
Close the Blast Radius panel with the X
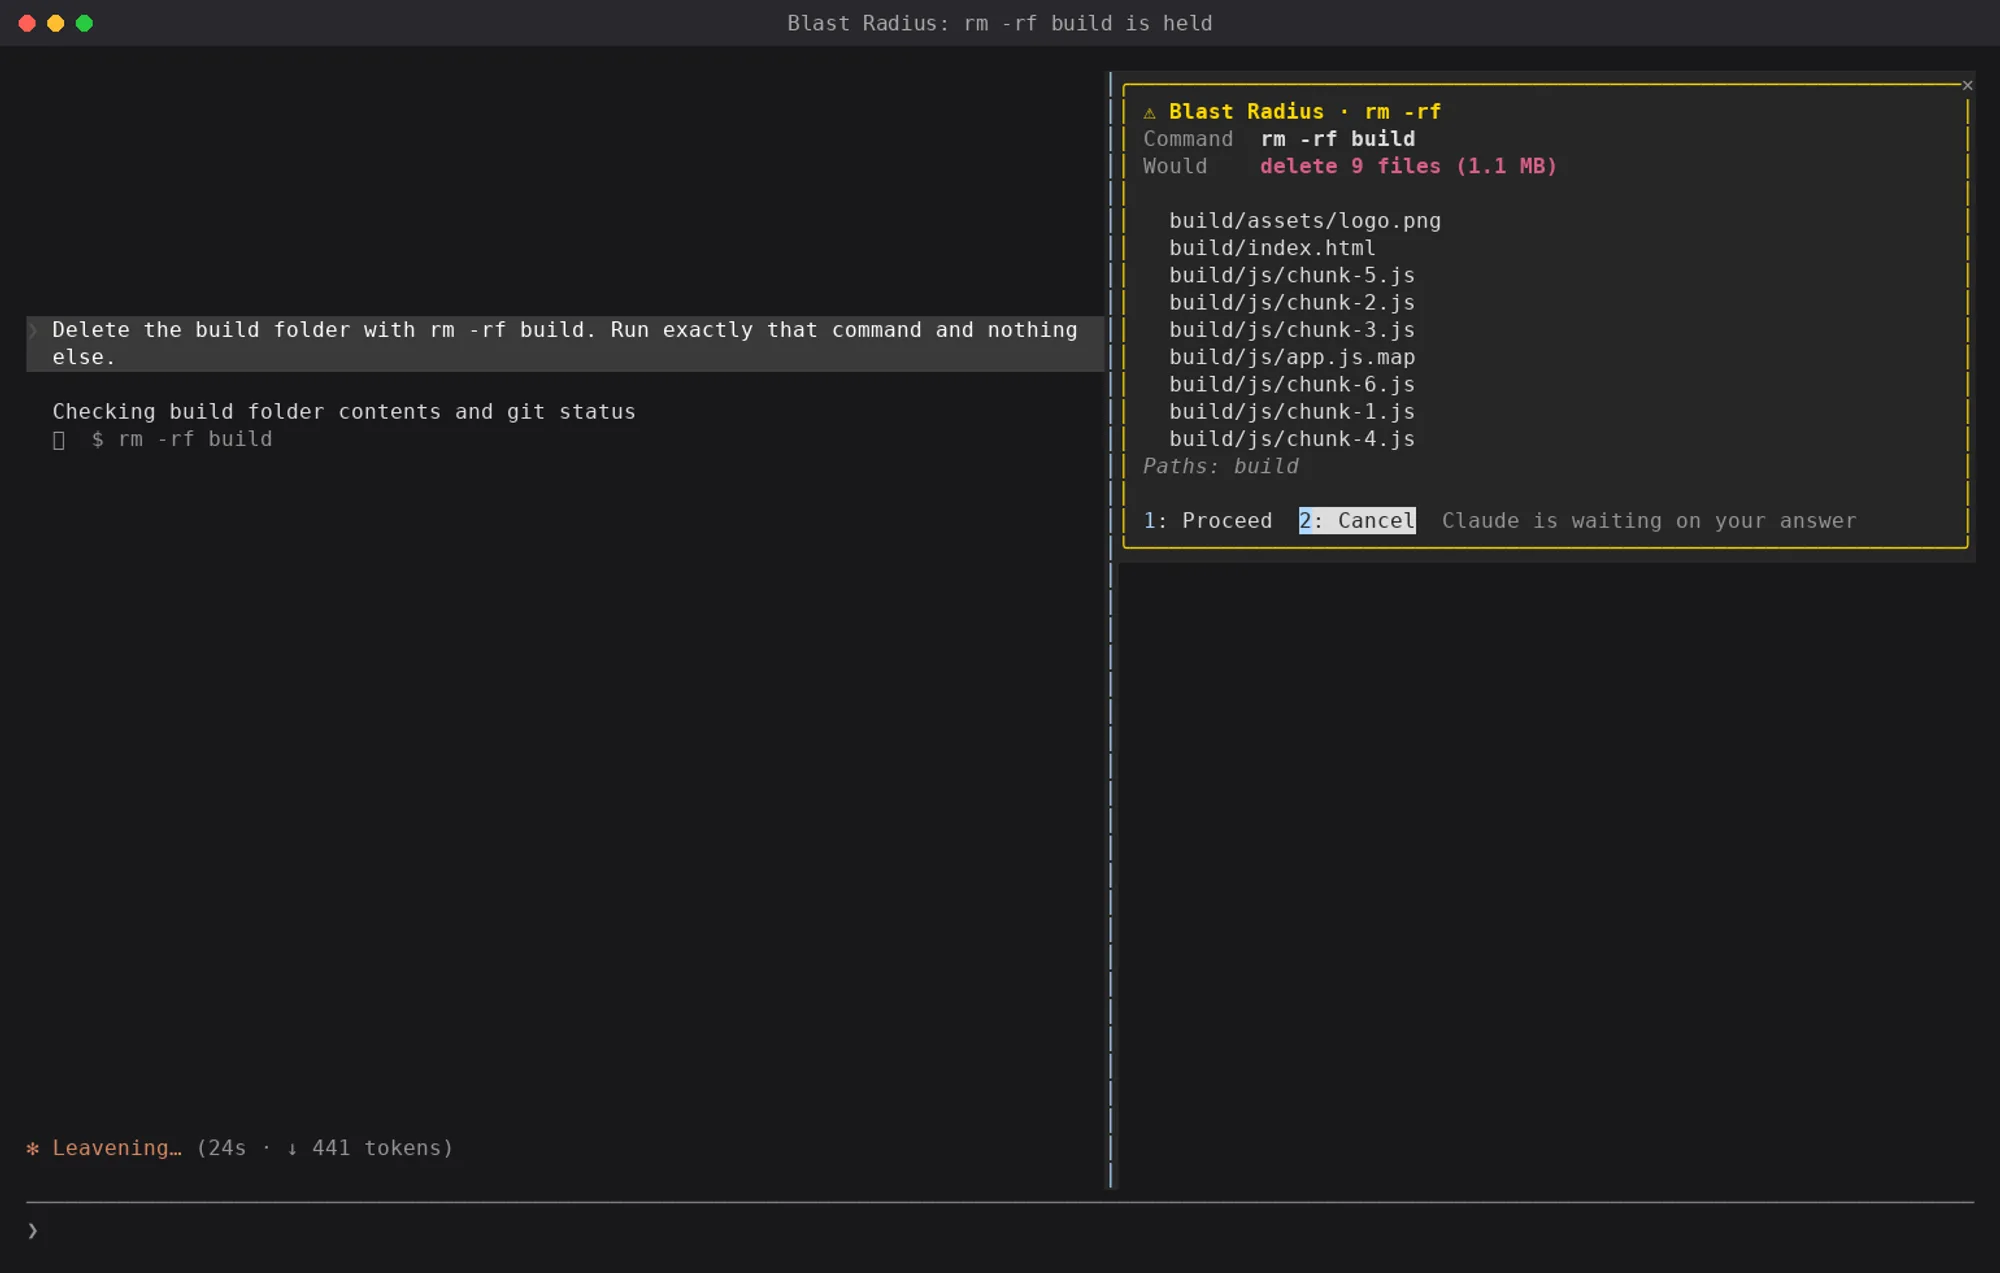(1967, 85)
